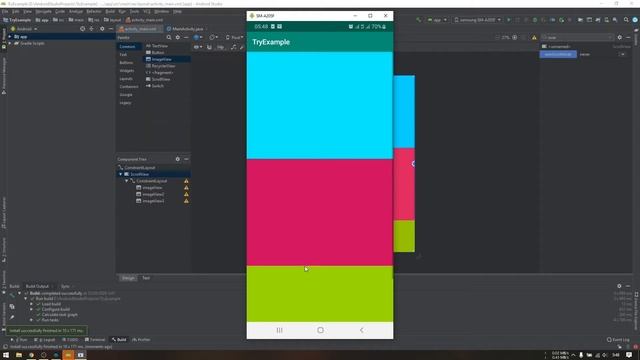640x360 pixels.
Task: Open the Sync tab in Build panel
Action: click(65, 286)
